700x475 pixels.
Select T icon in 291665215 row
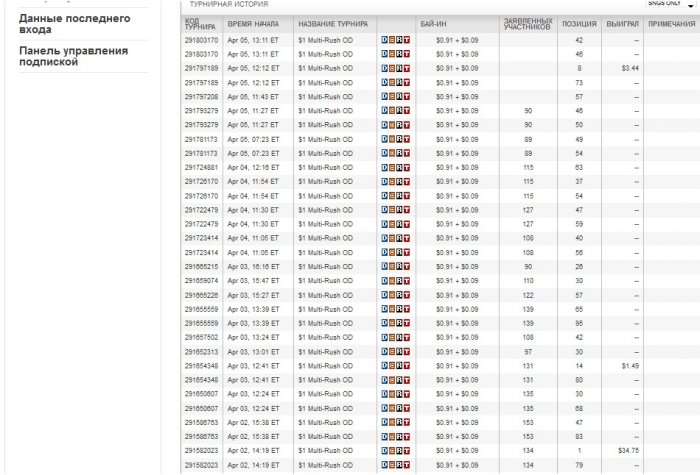[x=407, y=267]
